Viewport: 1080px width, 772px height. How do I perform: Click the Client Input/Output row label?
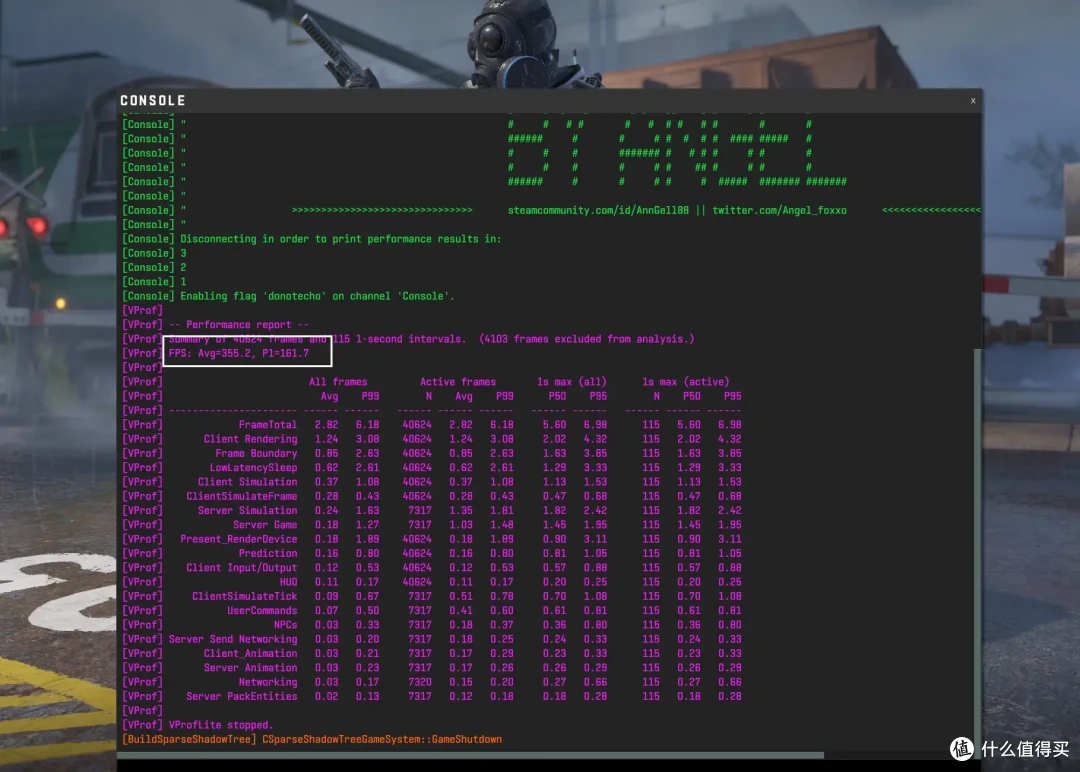pos(242,567)
